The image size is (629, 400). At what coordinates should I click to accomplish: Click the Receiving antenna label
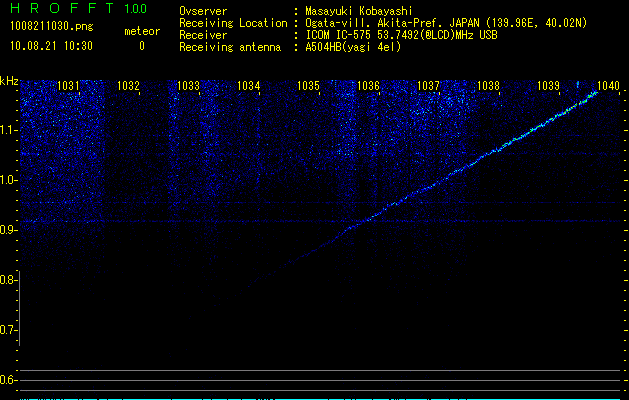point(230,47)
